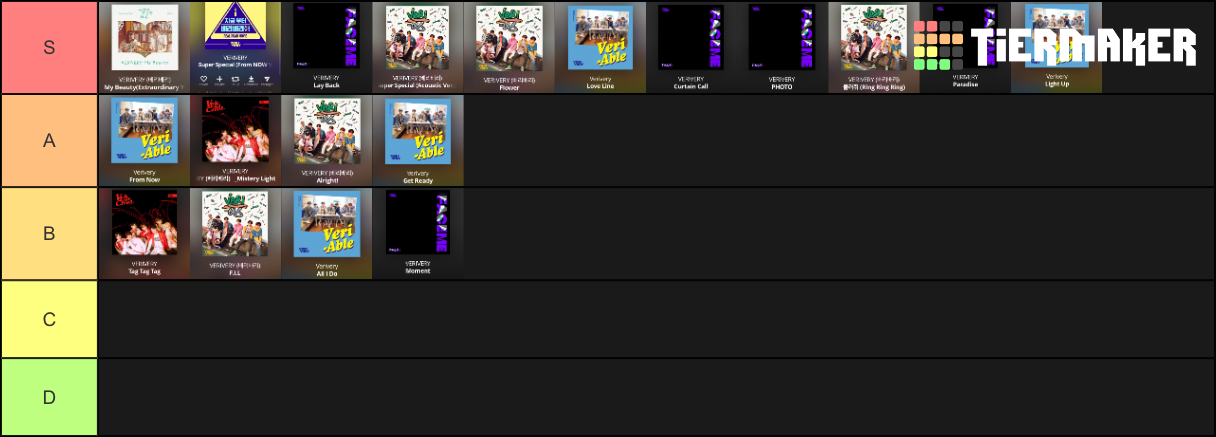Click the All I Do song card
1216x437 pixels.
click(326, 234)
